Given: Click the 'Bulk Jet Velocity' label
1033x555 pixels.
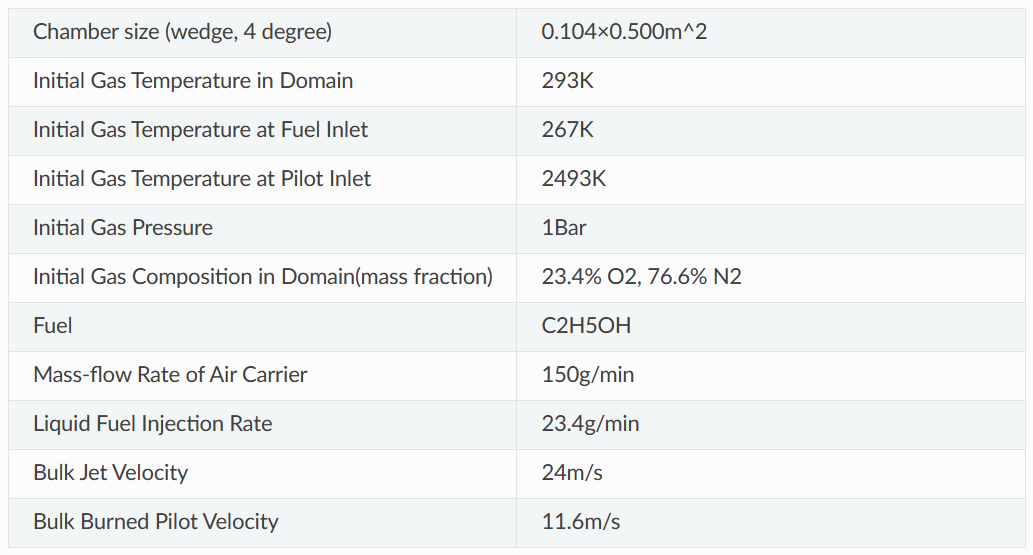Looking at the screenshot, I should [x=110, y=472].
